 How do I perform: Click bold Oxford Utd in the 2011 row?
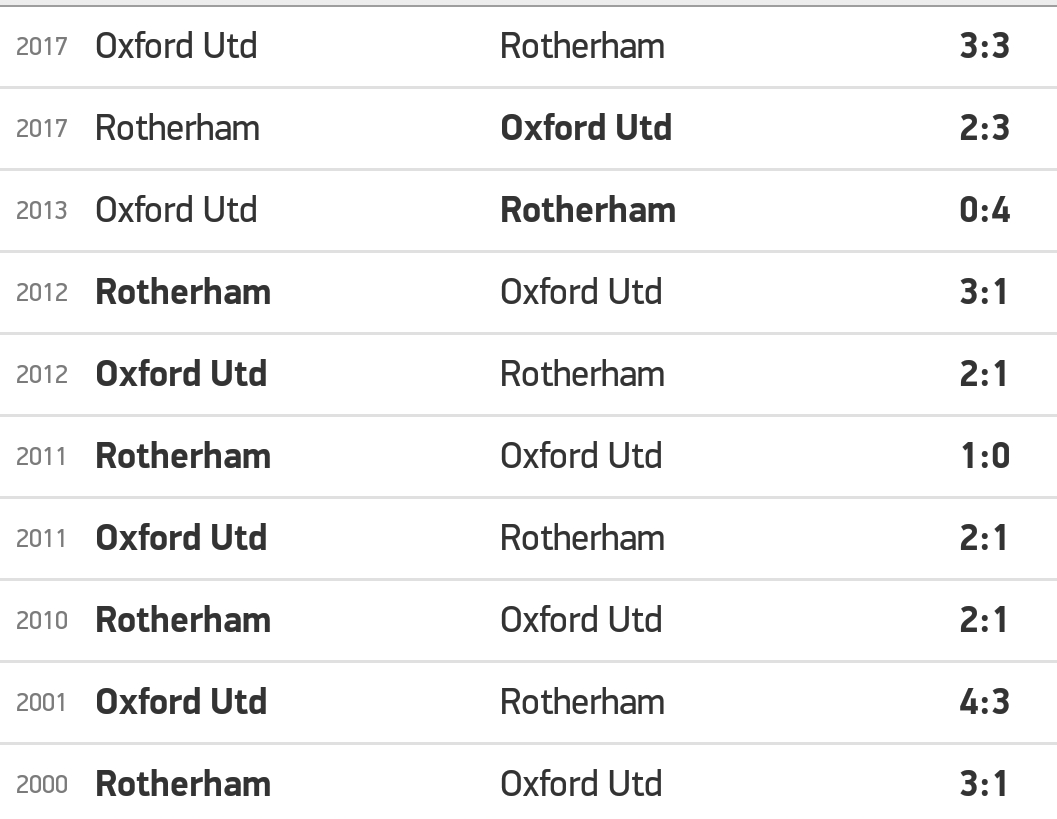pos(181,539)
